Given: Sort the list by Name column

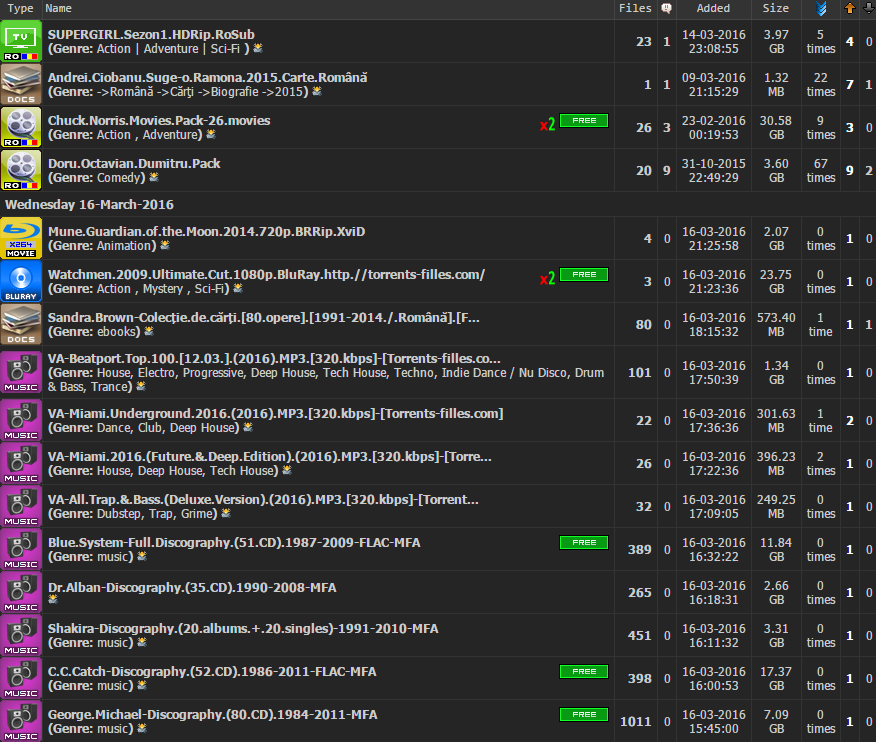Looking at the screenshot, I should tap(58, 8).
